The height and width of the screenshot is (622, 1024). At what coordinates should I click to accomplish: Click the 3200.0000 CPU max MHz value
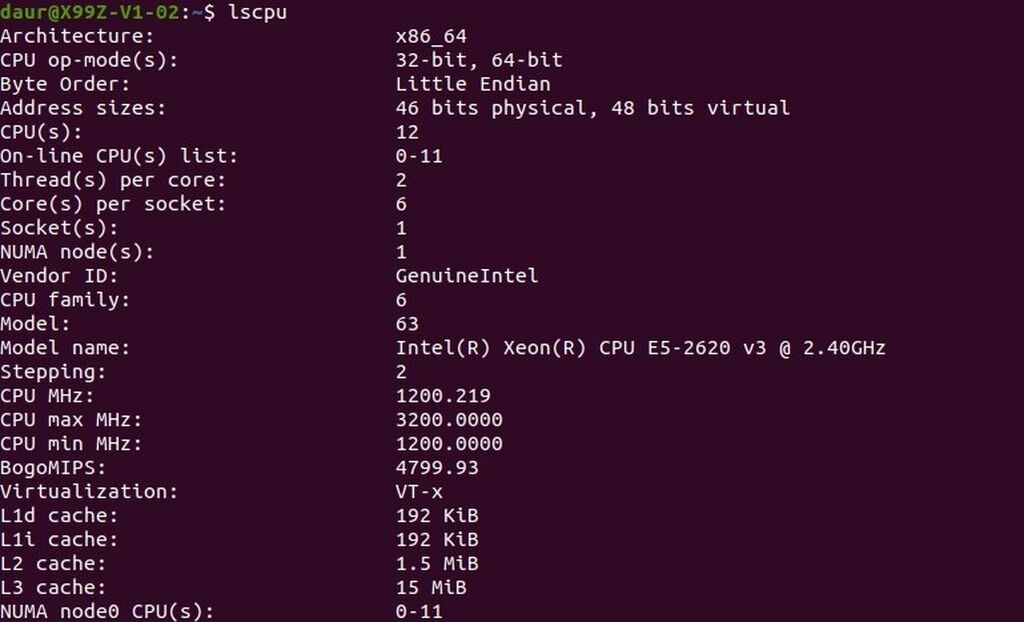449,420
